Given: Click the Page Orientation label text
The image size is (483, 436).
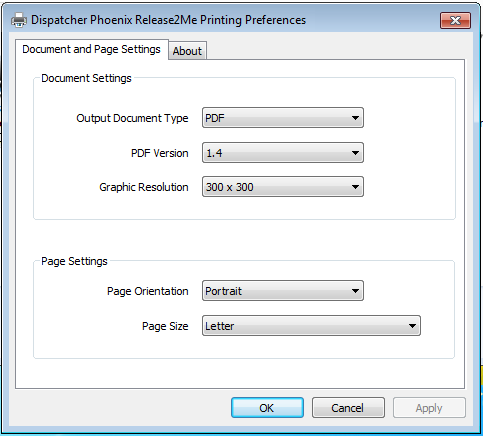Looking at the screenshot, I should (148, 291).
